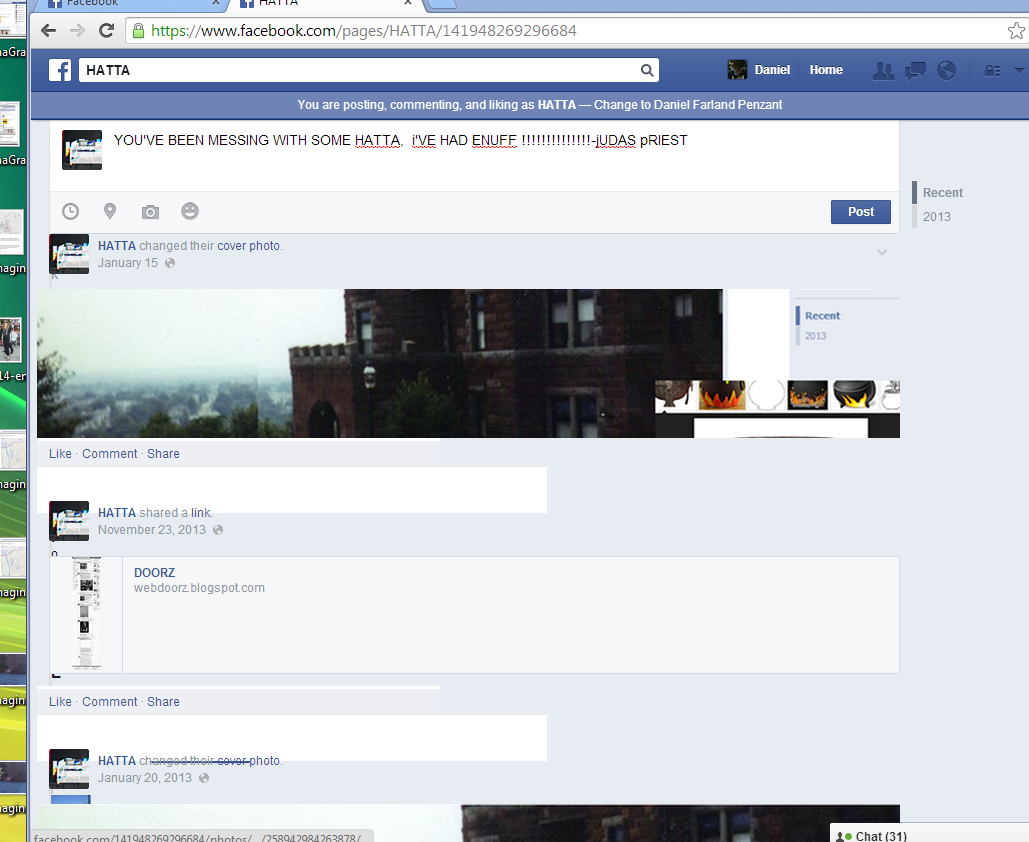Open the HATTA name link on the cover photo post
The width and height of the screenshot is (1029, 842).
[x=117, y=246]
